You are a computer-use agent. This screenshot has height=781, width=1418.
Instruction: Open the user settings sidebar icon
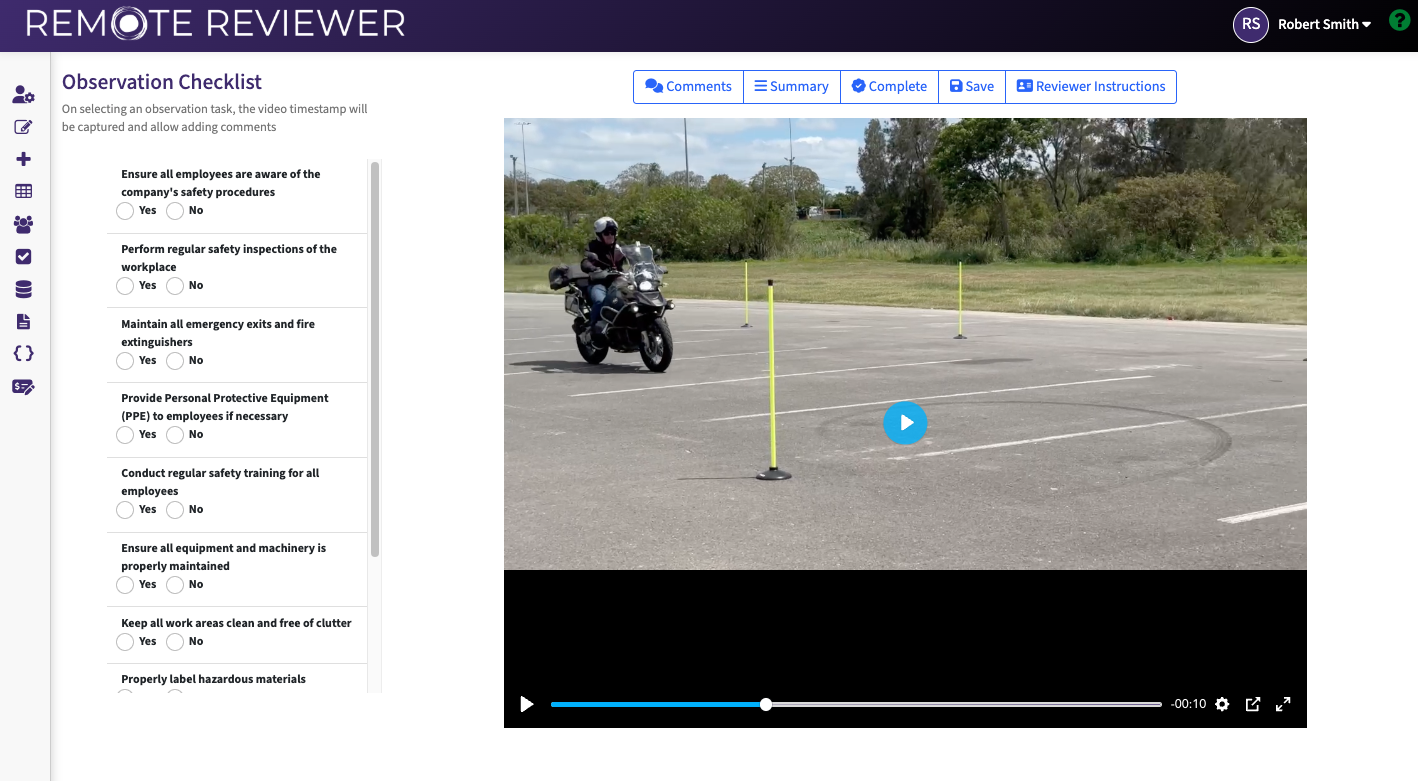(x=23, y=95)
